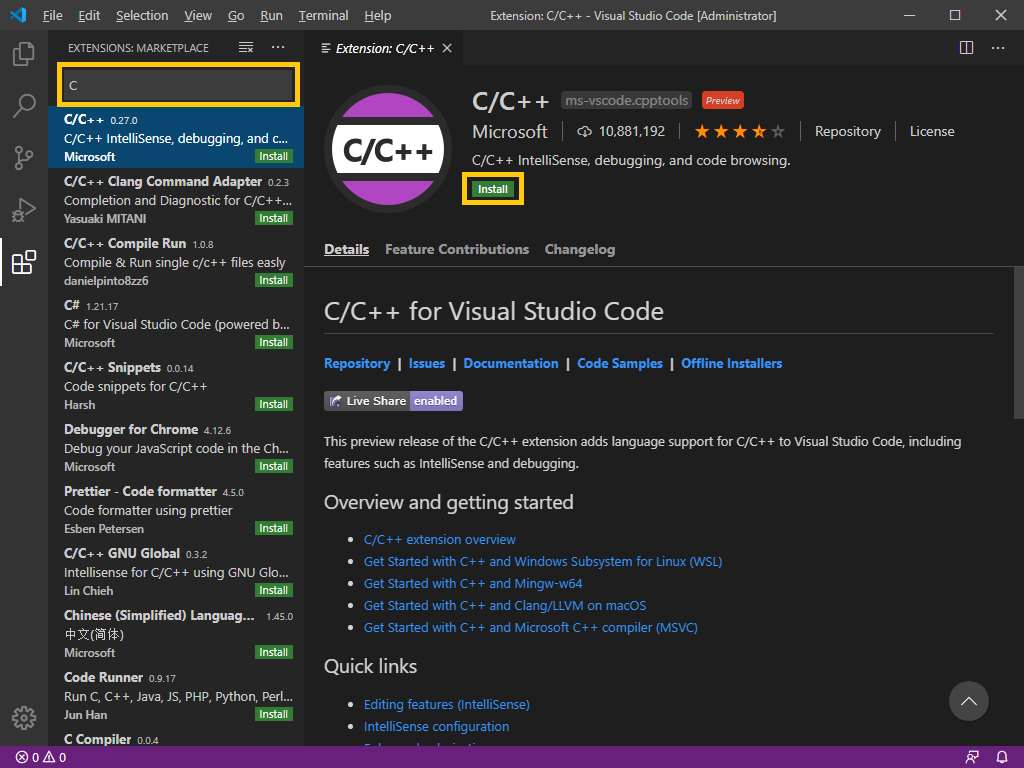This screenshot has height=768, width=1024.
Task: Open the Go menu
Action: (x=236, y=15)
